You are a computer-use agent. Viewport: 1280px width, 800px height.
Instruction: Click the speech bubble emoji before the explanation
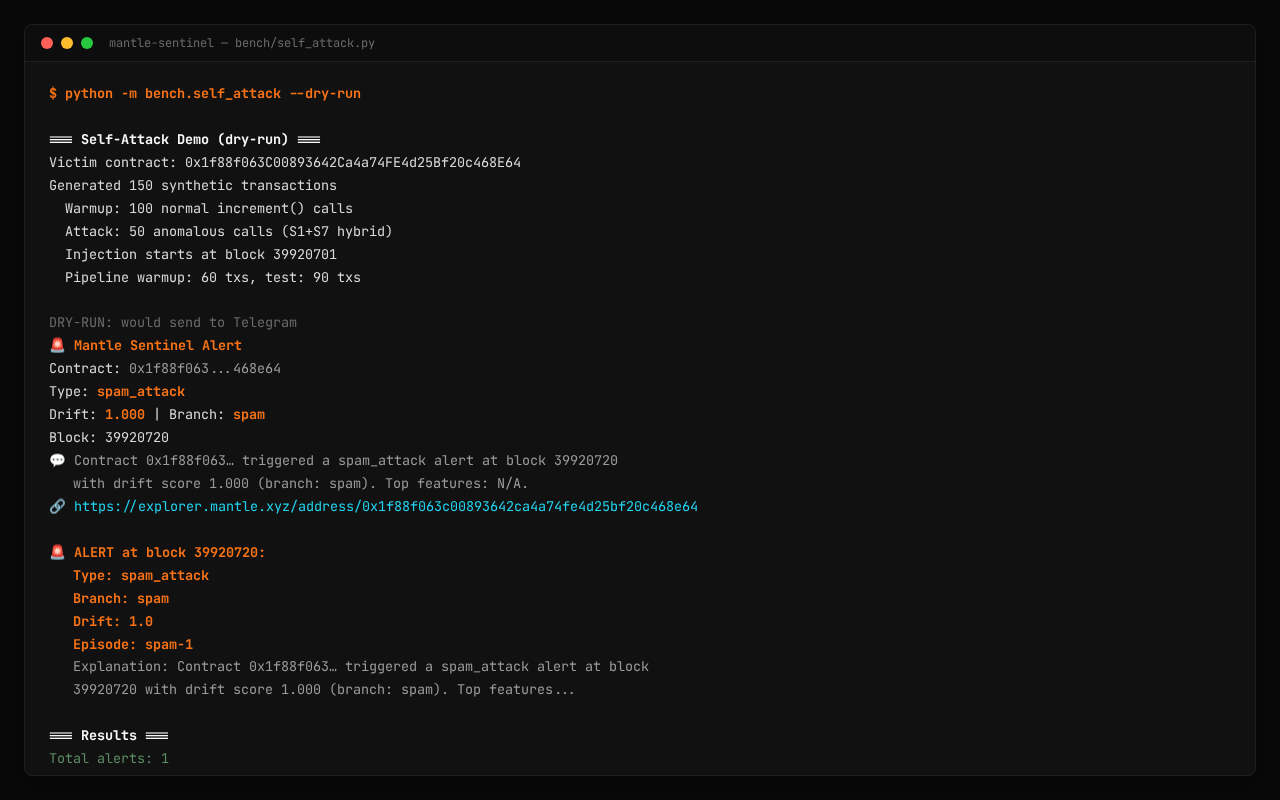(57, 460)
